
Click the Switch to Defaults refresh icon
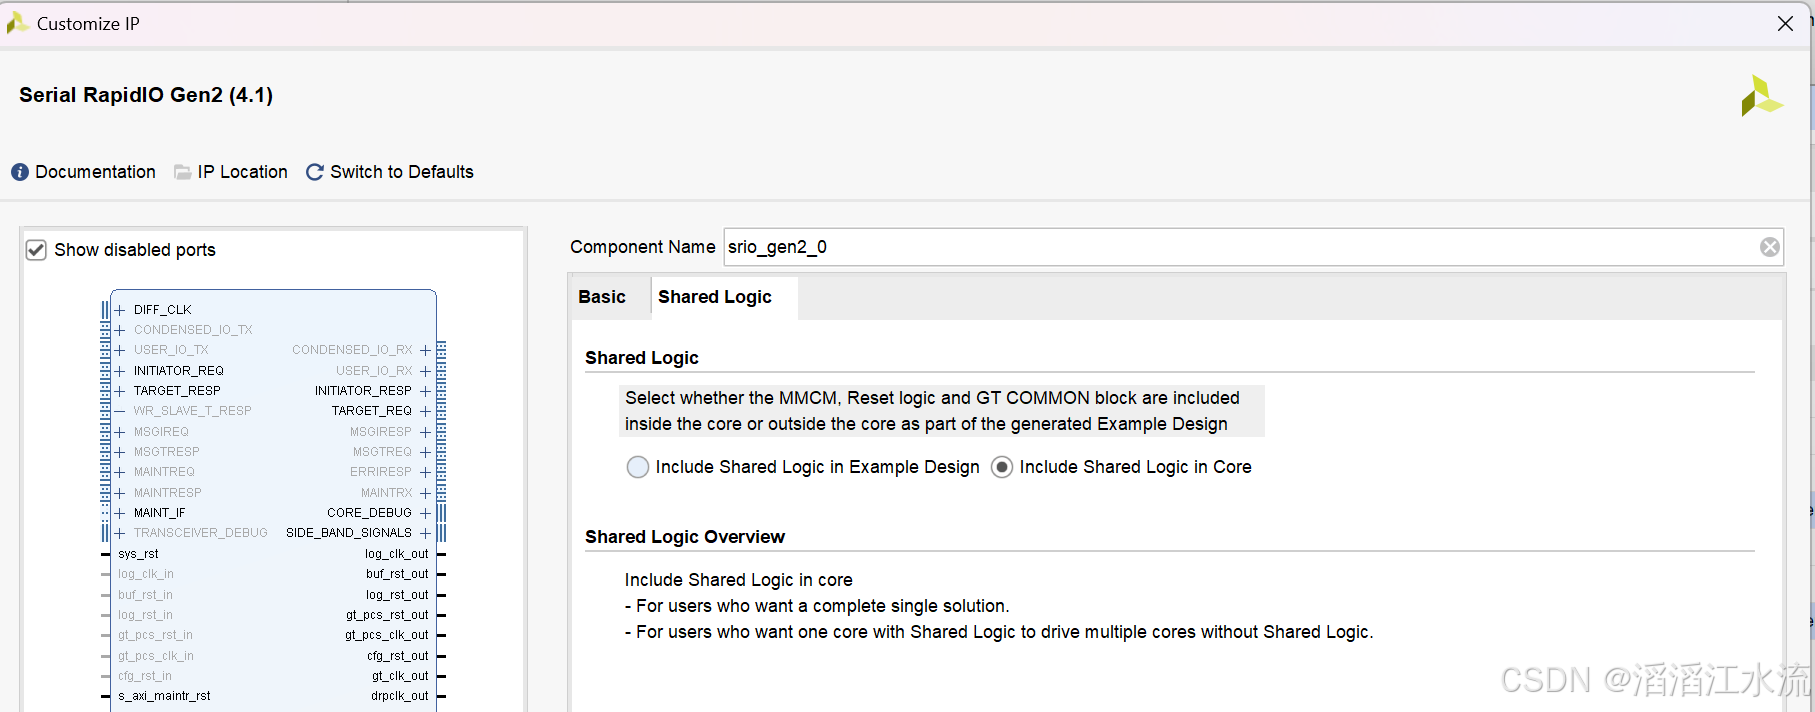[x=315, y=172]
